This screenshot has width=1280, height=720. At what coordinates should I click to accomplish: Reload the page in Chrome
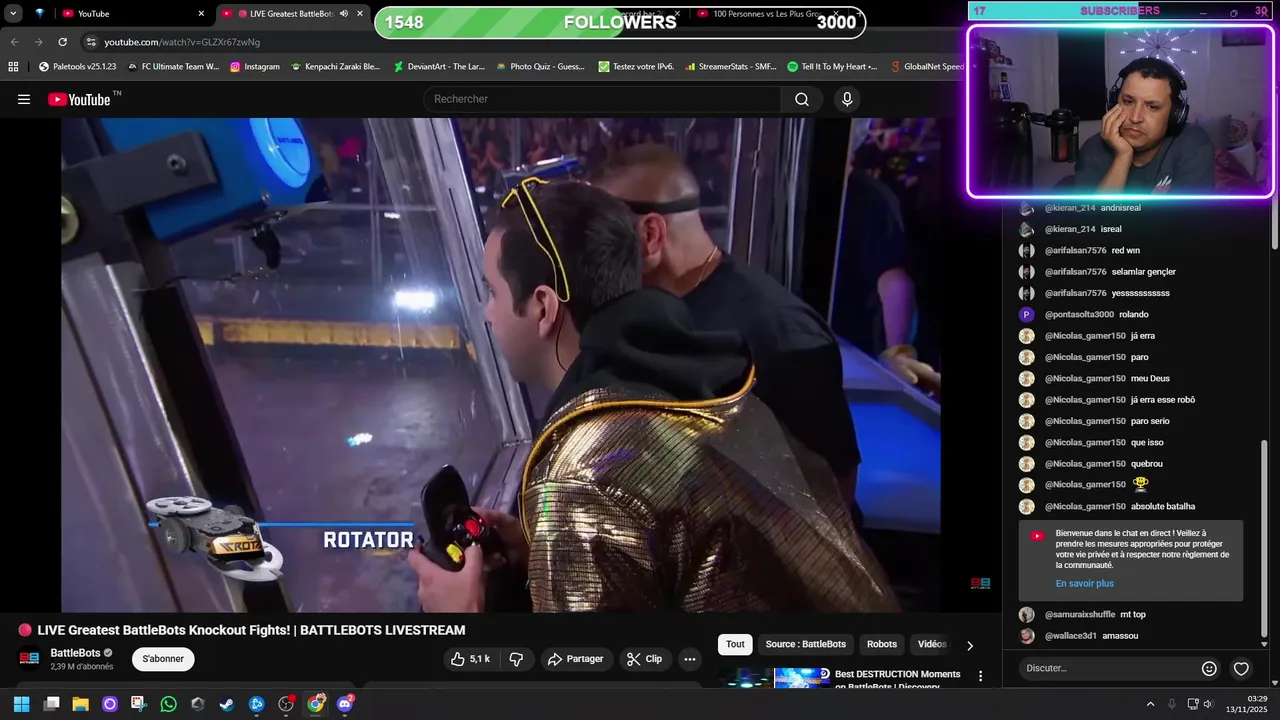coord(62,42)
